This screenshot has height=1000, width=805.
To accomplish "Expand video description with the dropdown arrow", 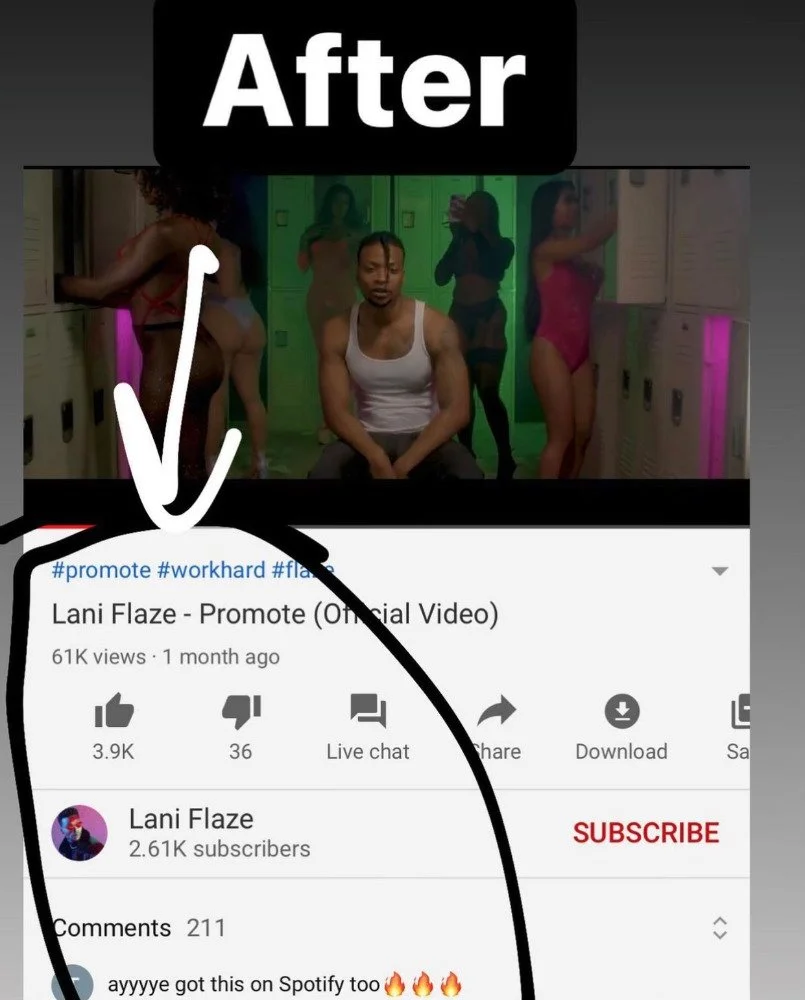I will click(720, 571).
